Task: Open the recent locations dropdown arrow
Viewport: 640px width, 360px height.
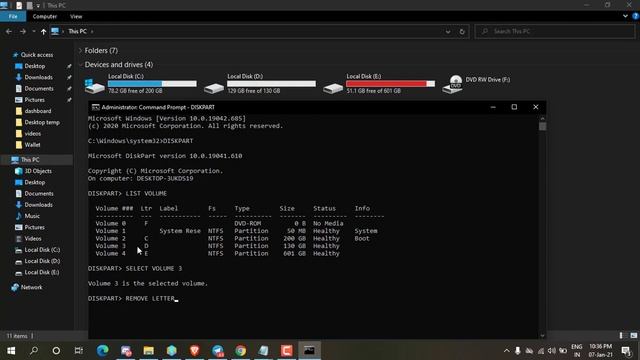Action: point(34,31)
